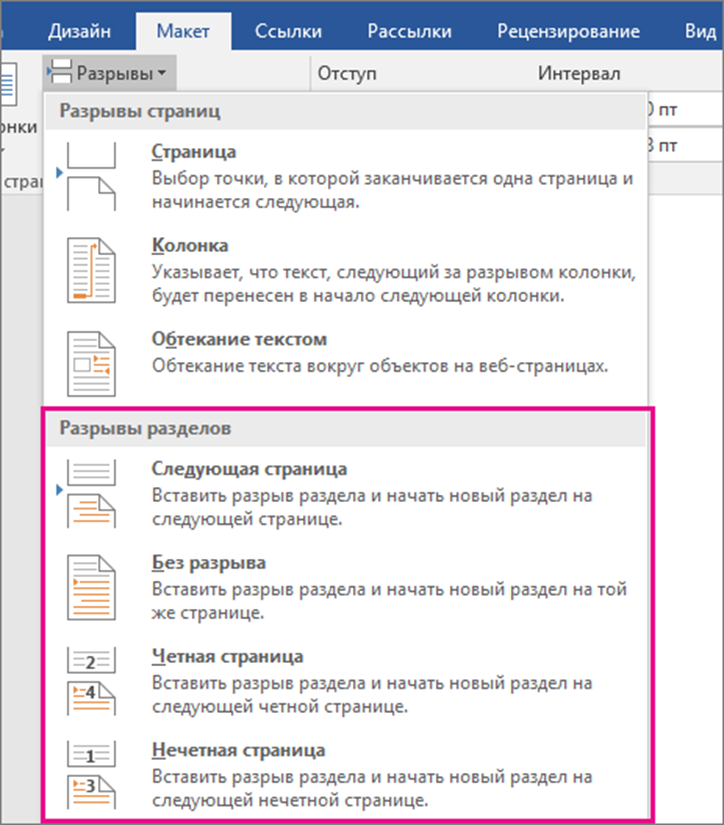
Task: Click the Отступ label
Action: pyautogui.click(x=347, y=74)
